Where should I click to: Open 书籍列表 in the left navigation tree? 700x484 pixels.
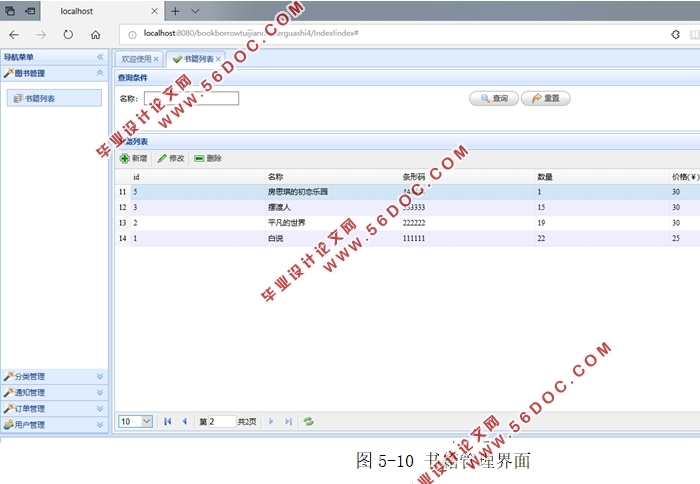(x=54, y=98)
